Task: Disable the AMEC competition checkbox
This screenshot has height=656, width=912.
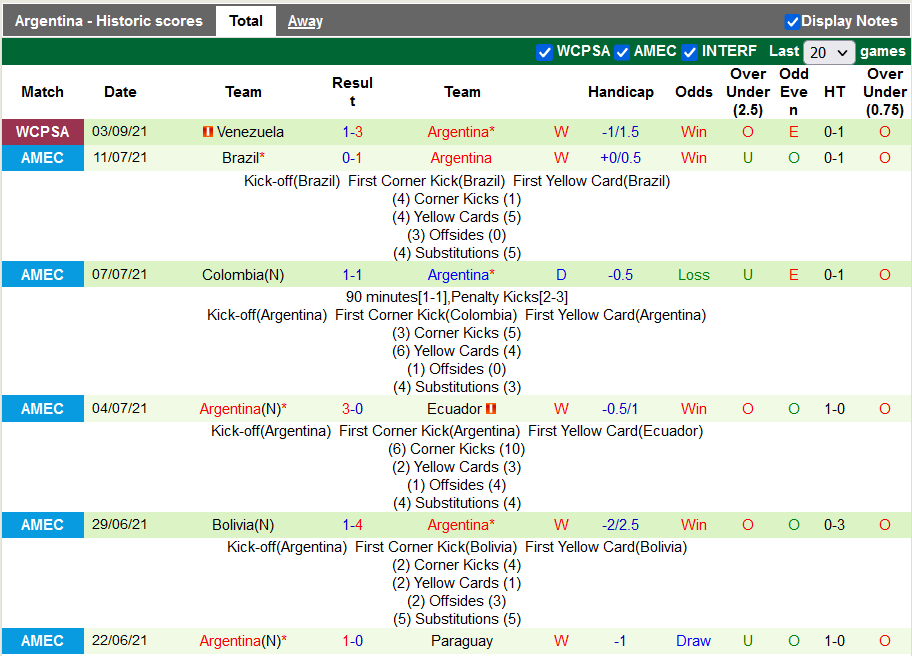Action: [x=622, y=52]
